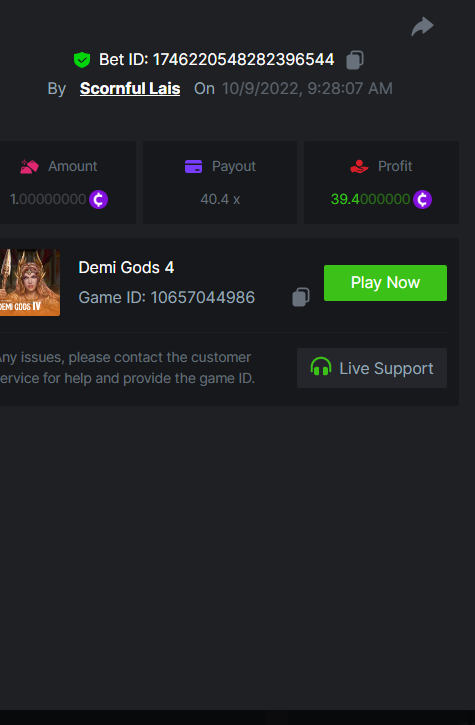This screenshot has height=725, width=475.
Task: Click the red Profit hand icon
Action: tap(359, 166)
